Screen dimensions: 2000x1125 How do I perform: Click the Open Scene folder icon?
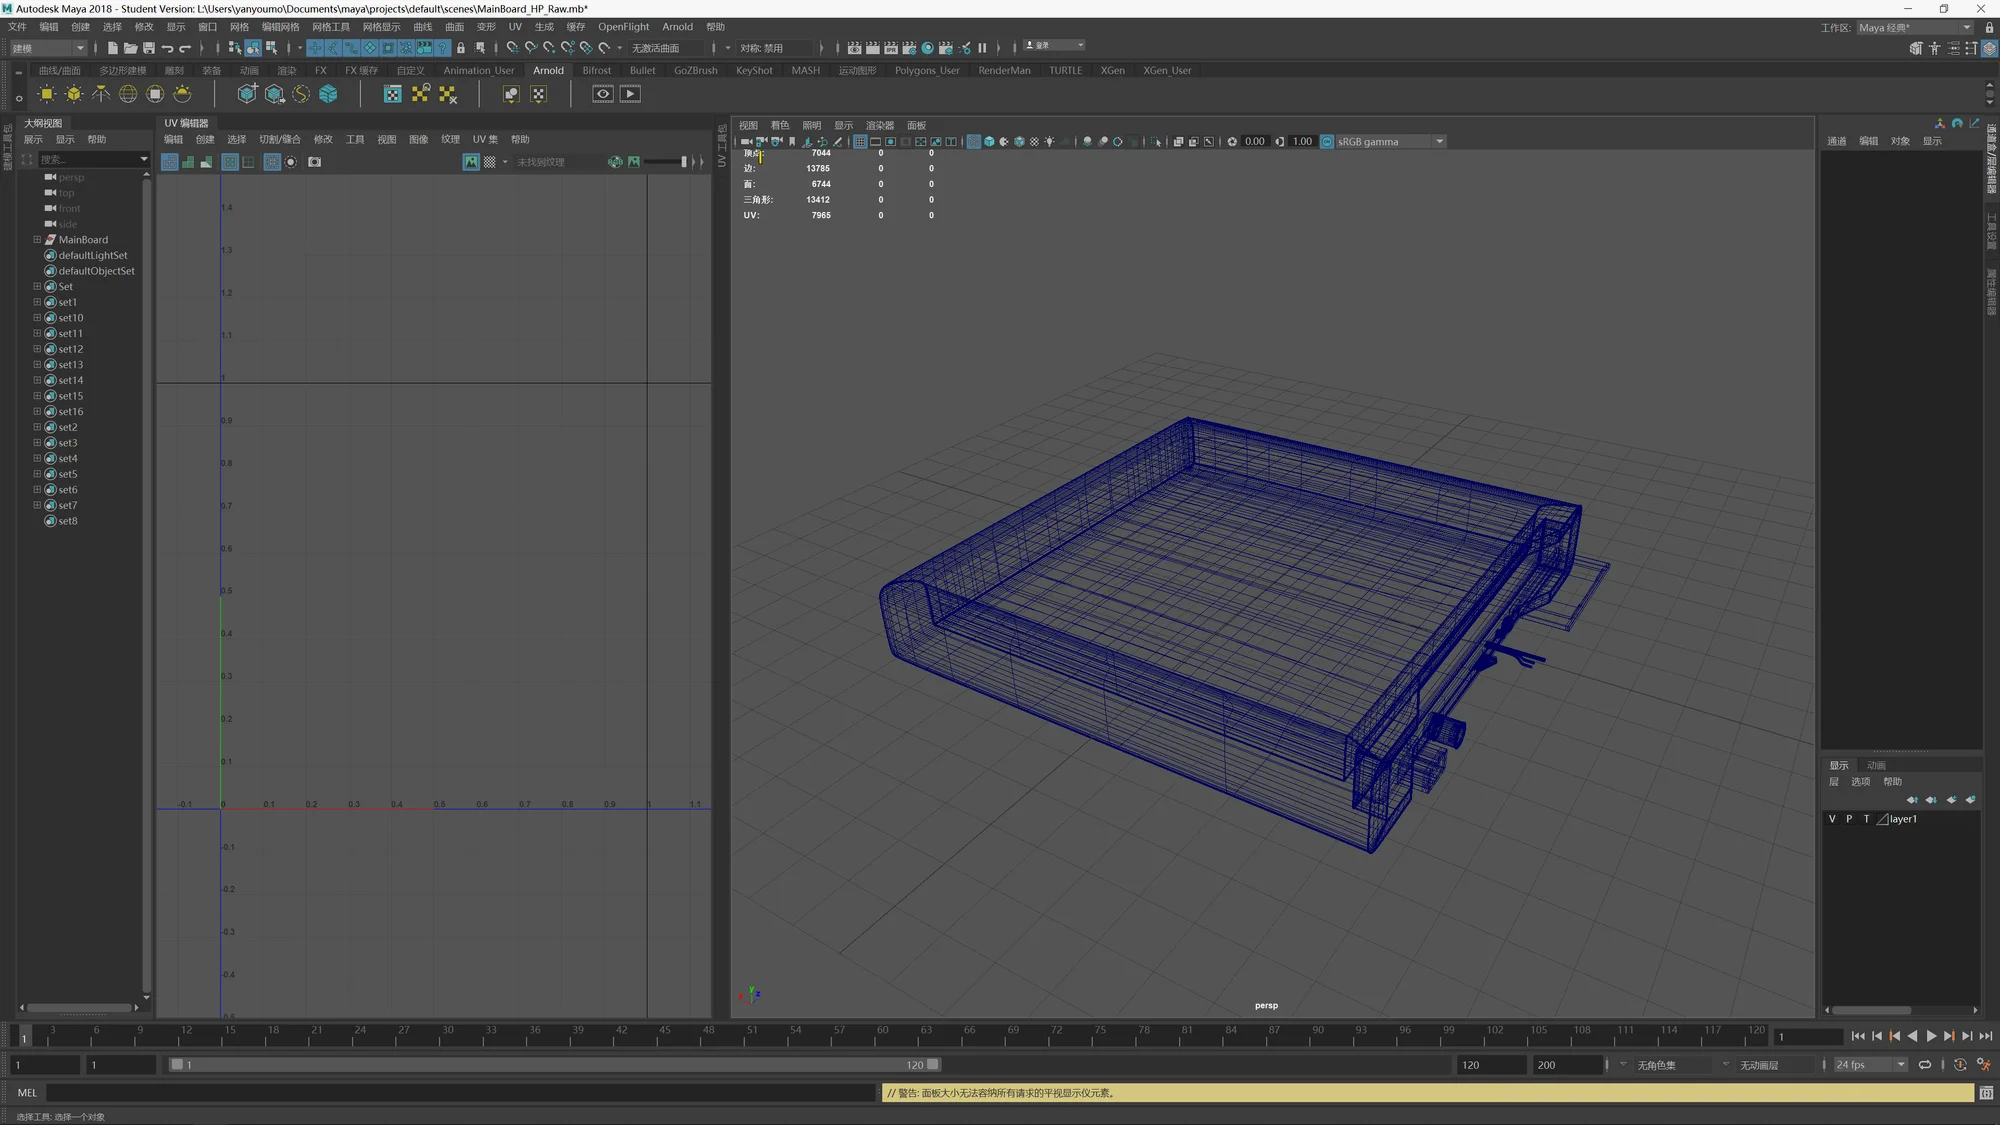[130, 48]
